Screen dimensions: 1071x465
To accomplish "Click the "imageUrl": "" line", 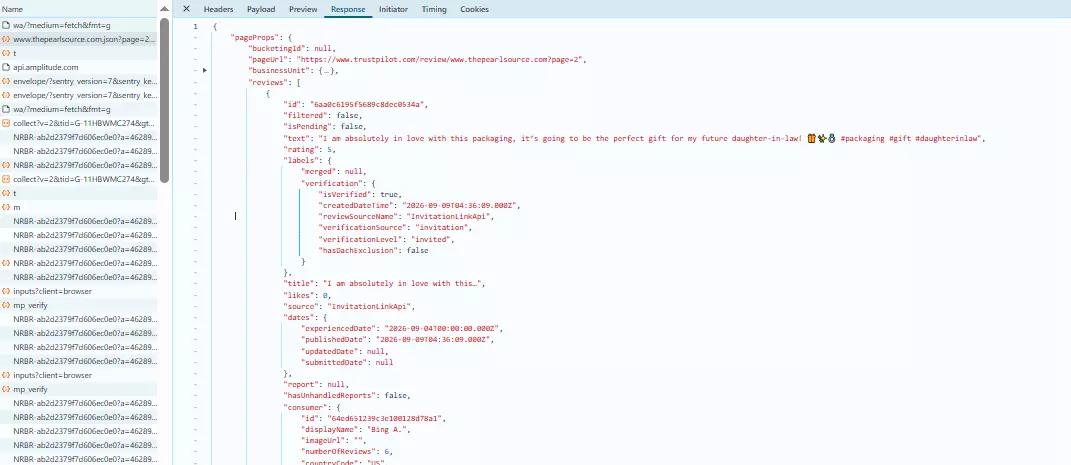I will (x=334, y=440).
